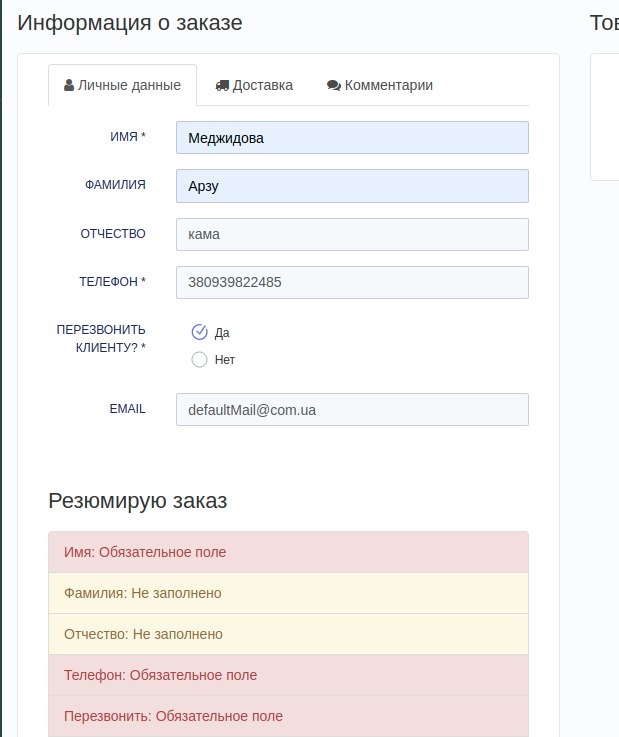619x737 pixels.
Task: Select the Да radio button
Action: [199, 332]
